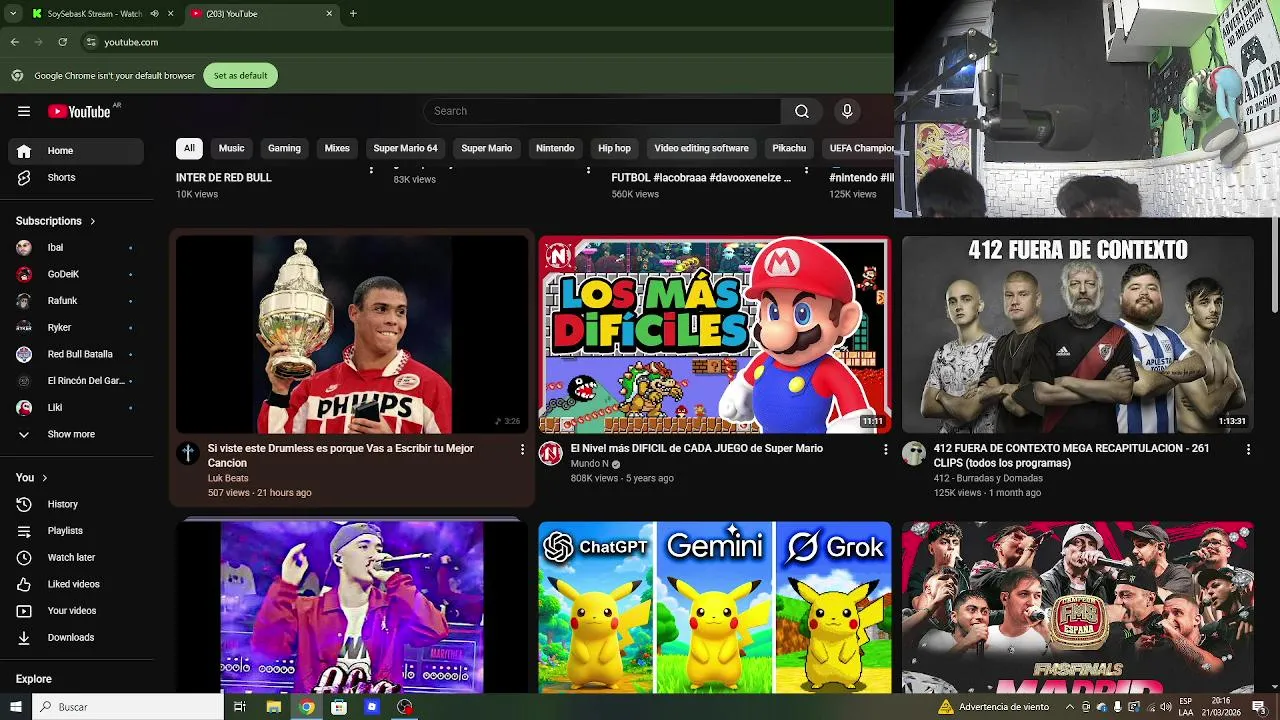The width and height of the screenshot is (1280, 720).
Task: Select the Super Mario 64 chip
Action: pos(405,148)
